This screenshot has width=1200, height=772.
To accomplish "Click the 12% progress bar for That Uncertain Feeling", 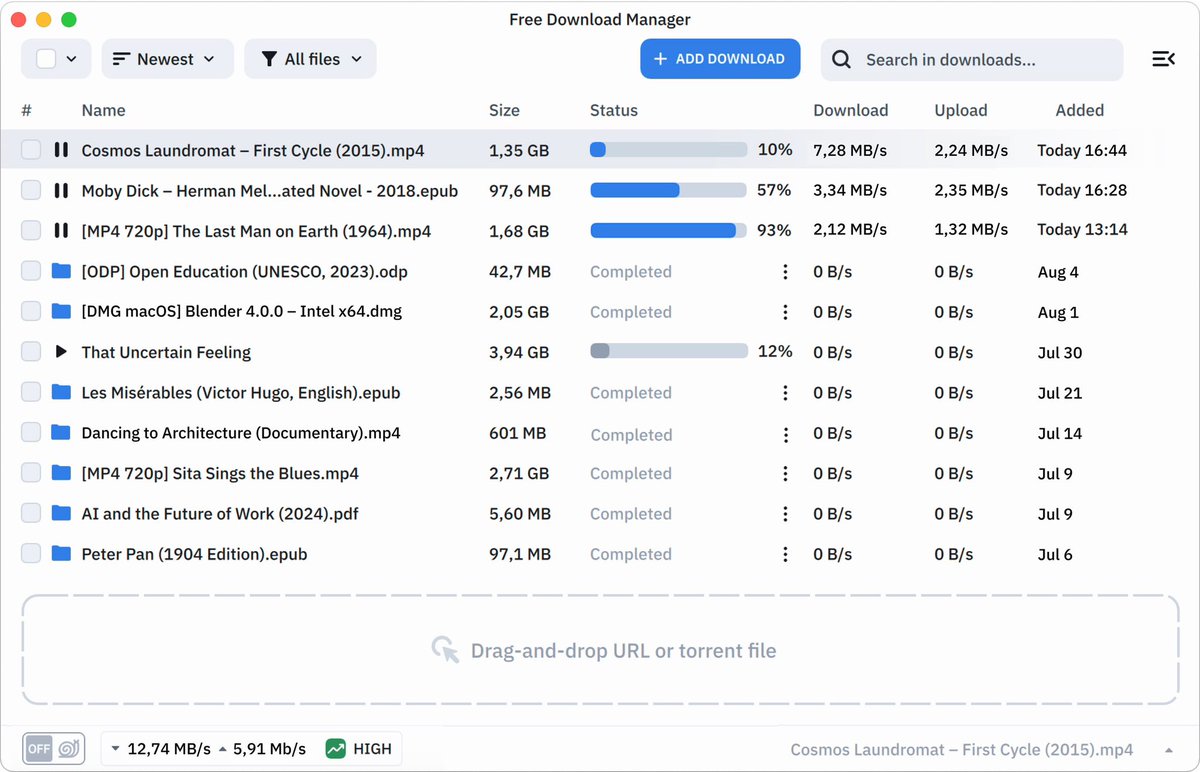I will [669, 351].
